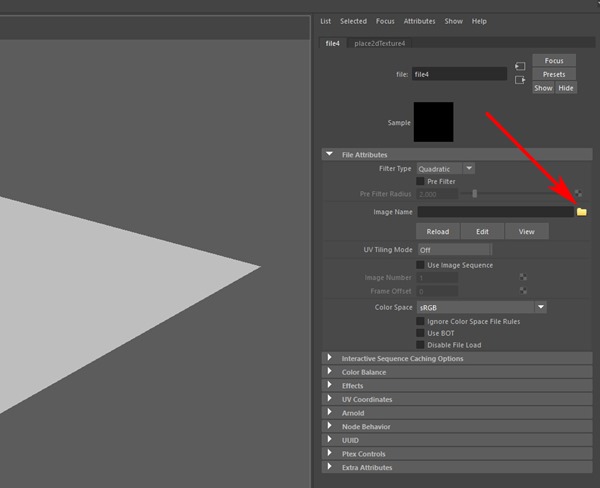Click the checker icon beside Frame Offset

[x=523, y=291]
